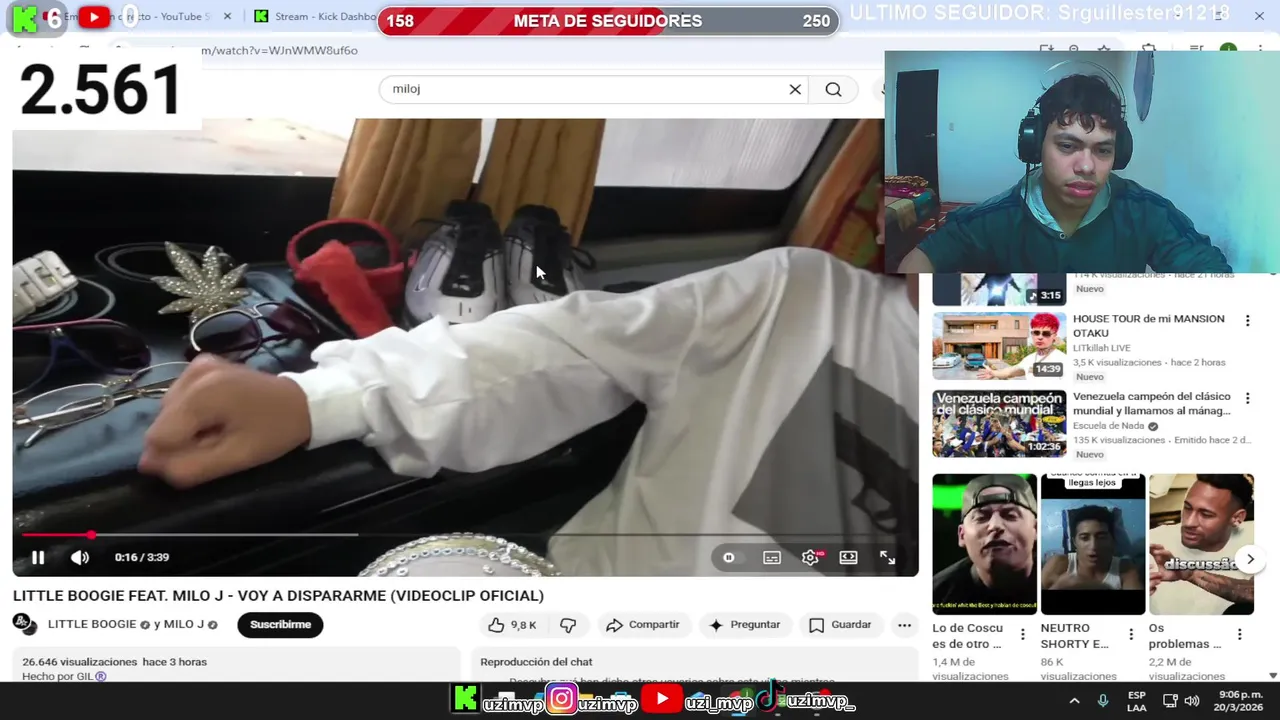Open the 'Reproducción del chat' panel
The width and height of the screenshot is (1280, 720).
click(694, 666)
